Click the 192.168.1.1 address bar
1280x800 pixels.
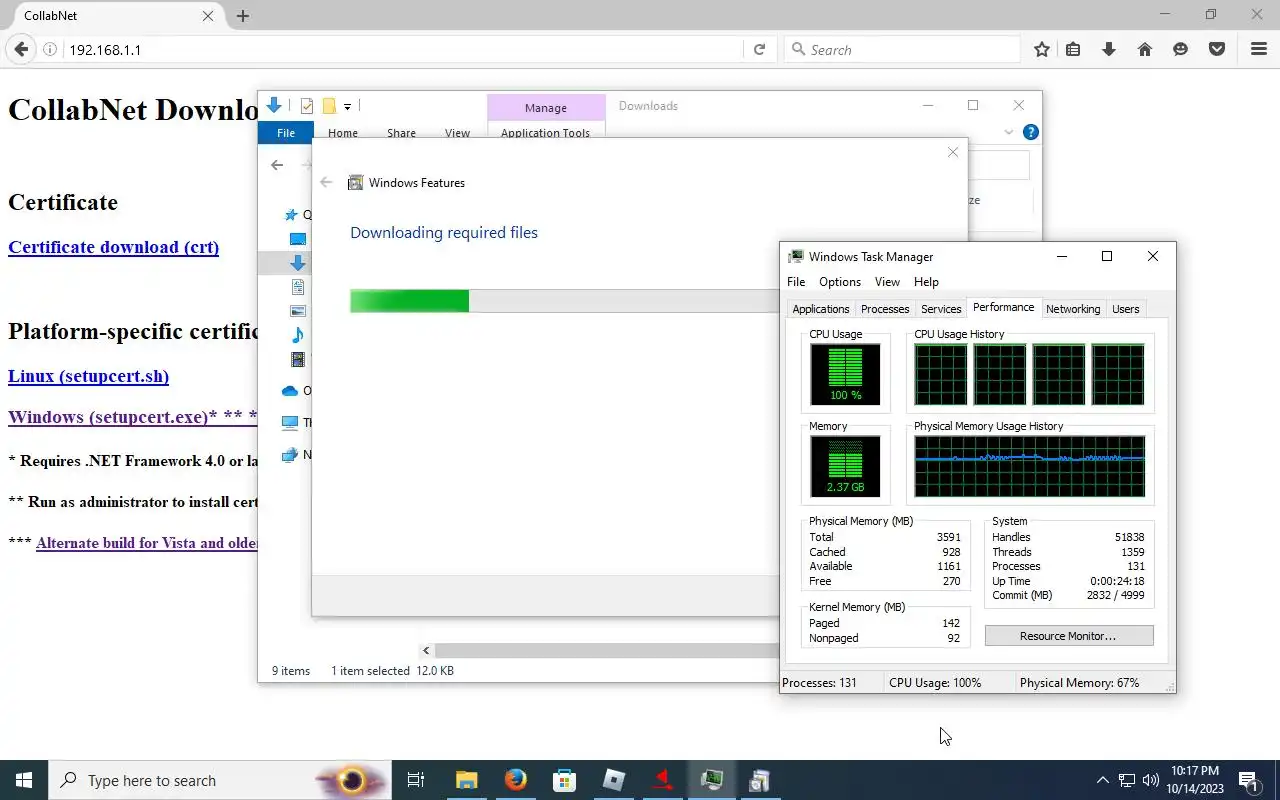tap(403, 49)
